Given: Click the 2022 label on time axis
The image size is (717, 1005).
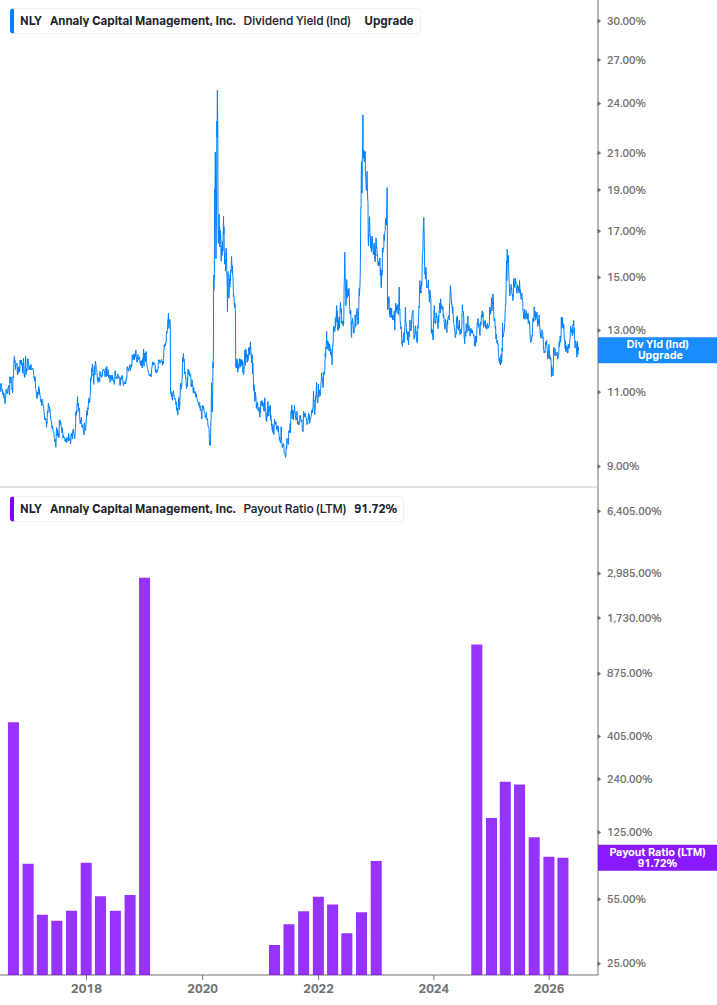Looking at the screenshot, I should point(318,988).
